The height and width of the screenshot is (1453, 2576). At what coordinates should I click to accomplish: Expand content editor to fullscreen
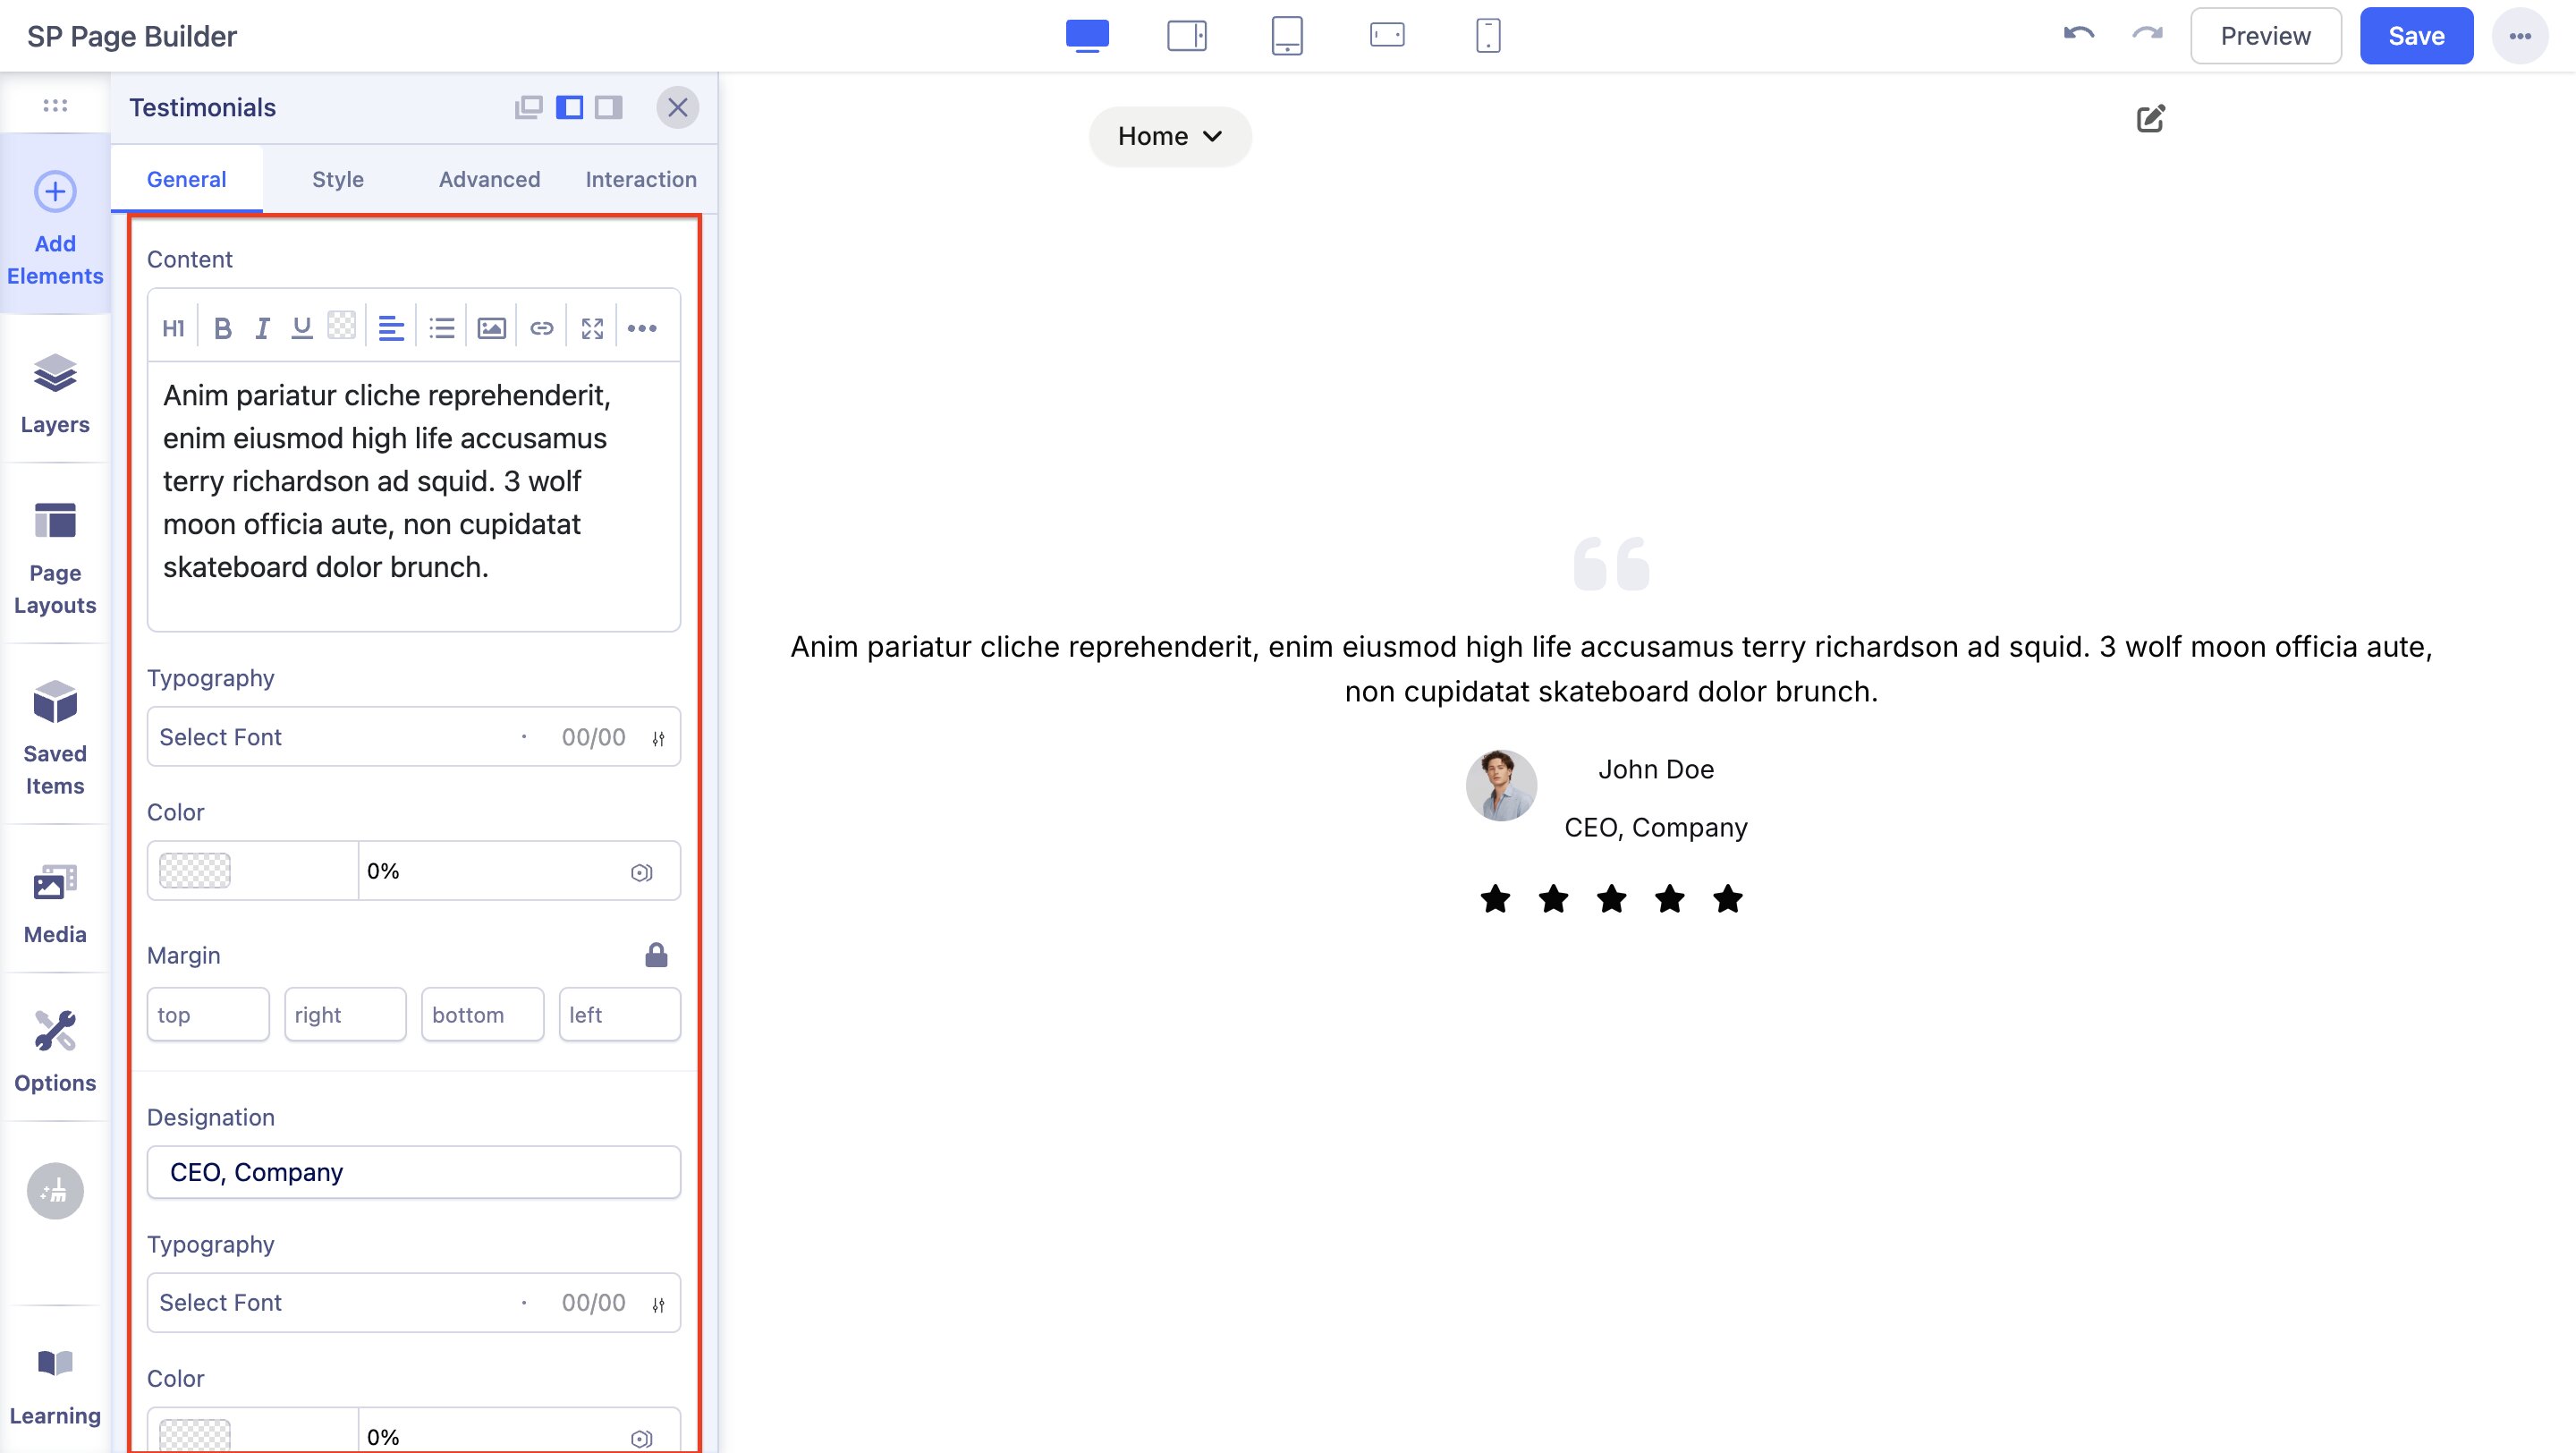pyautogui.click(x=592, y=328)
